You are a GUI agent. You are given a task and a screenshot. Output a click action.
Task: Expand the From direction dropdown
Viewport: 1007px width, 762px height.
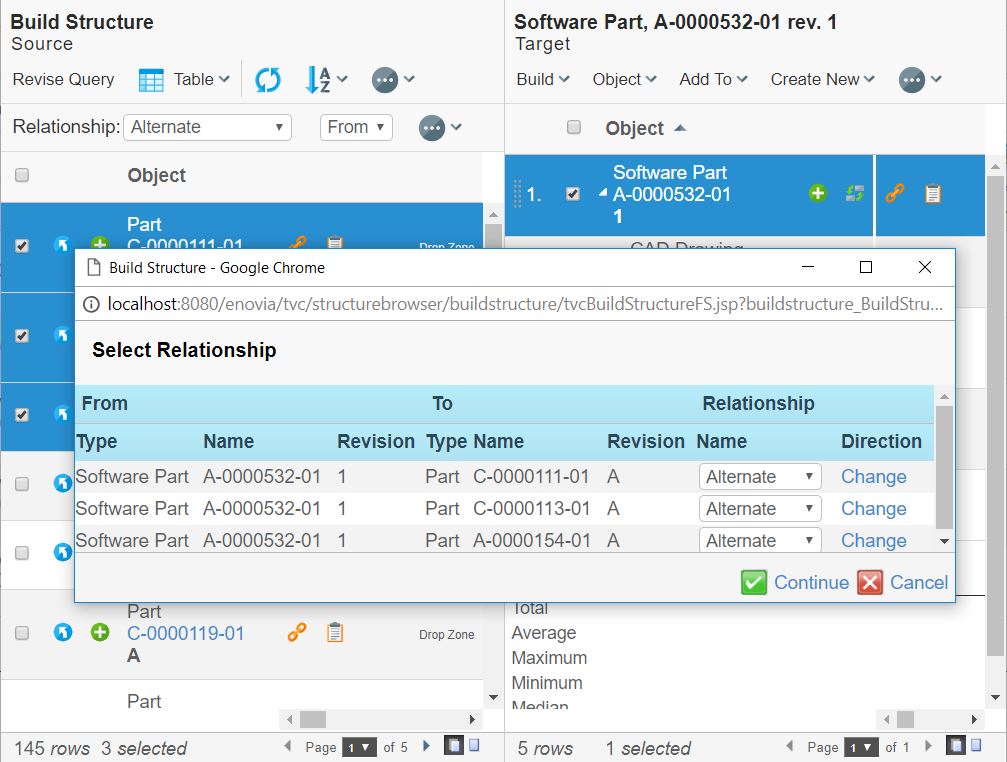click(356, 127)
